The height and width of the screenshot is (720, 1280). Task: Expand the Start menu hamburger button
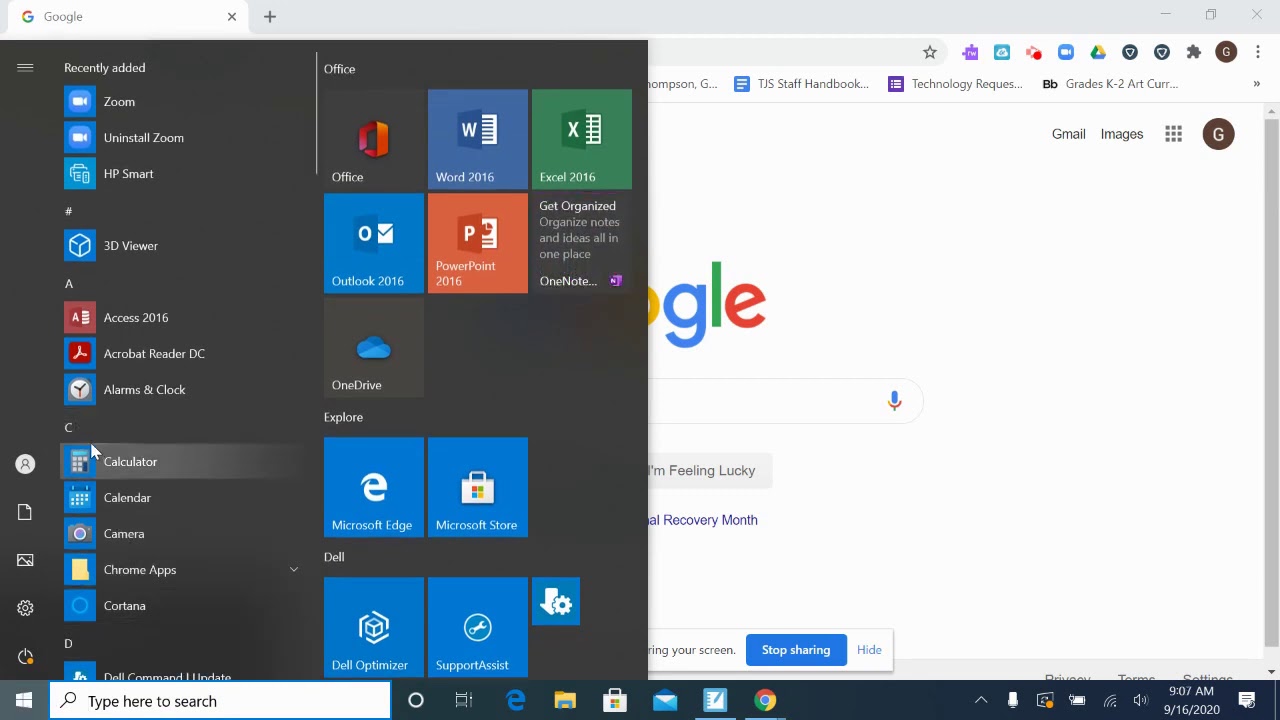click(x=25, y=68)
